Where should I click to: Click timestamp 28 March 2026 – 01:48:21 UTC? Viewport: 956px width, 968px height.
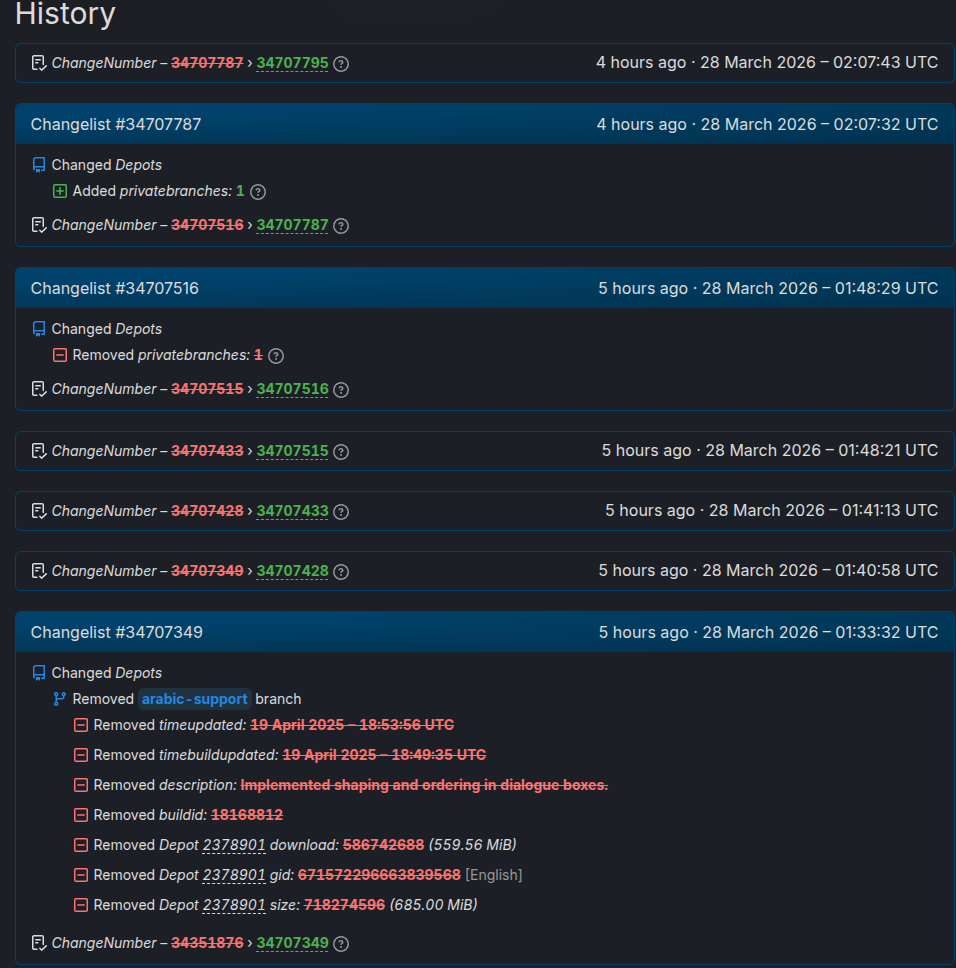tap(822, 450)
